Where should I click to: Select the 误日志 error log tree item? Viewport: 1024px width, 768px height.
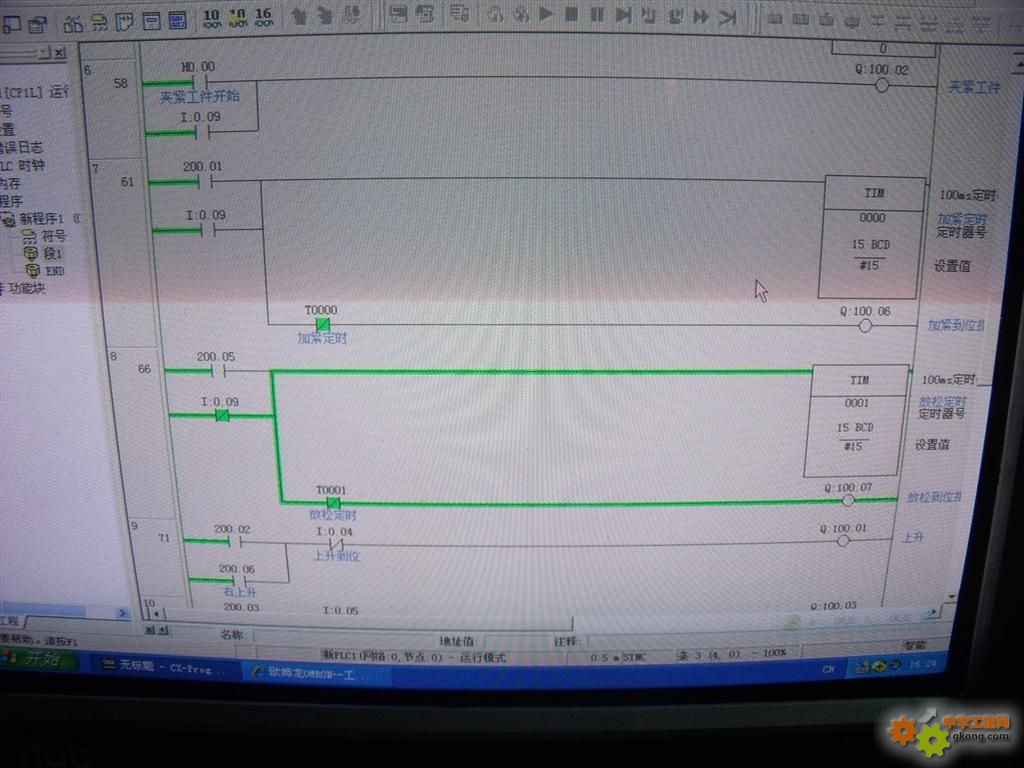click(x=21, y=148)
